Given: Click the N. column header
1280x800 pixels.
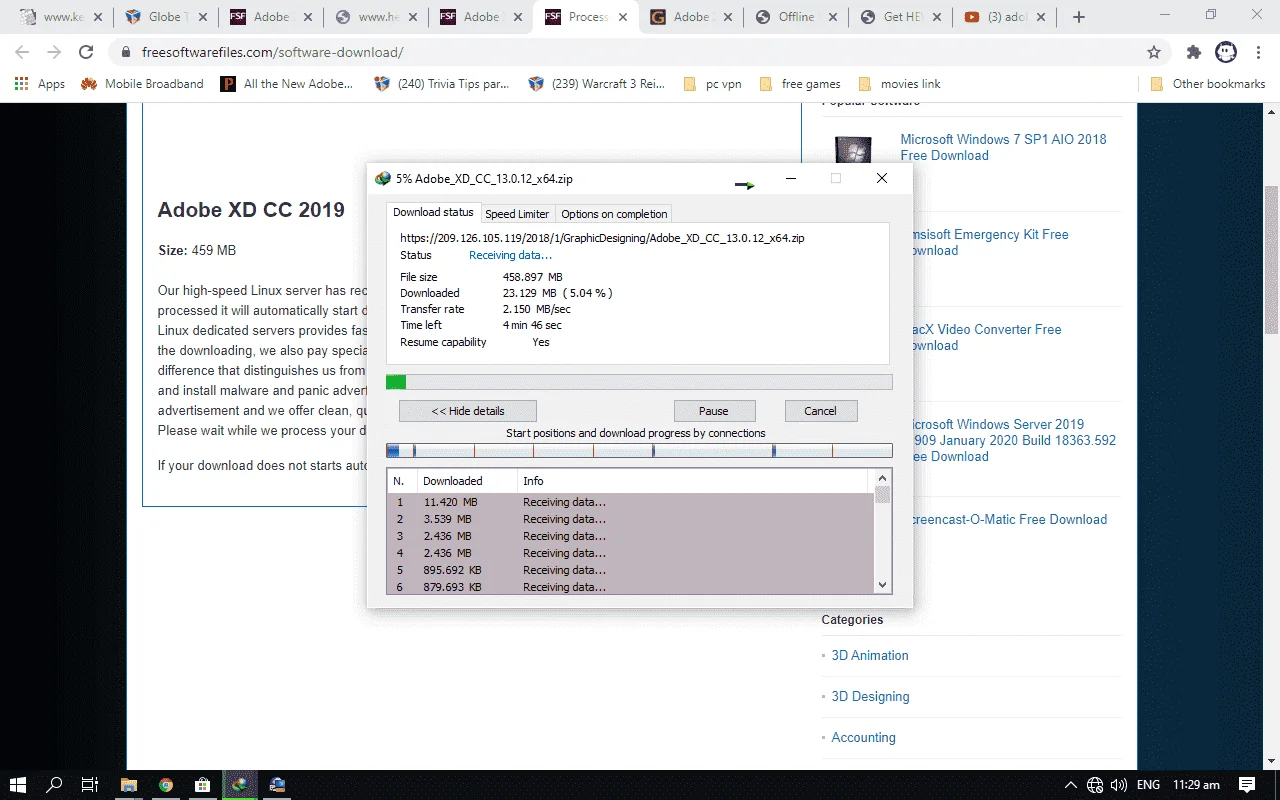Looking at the screenshot, I should [x=401, y=481].
